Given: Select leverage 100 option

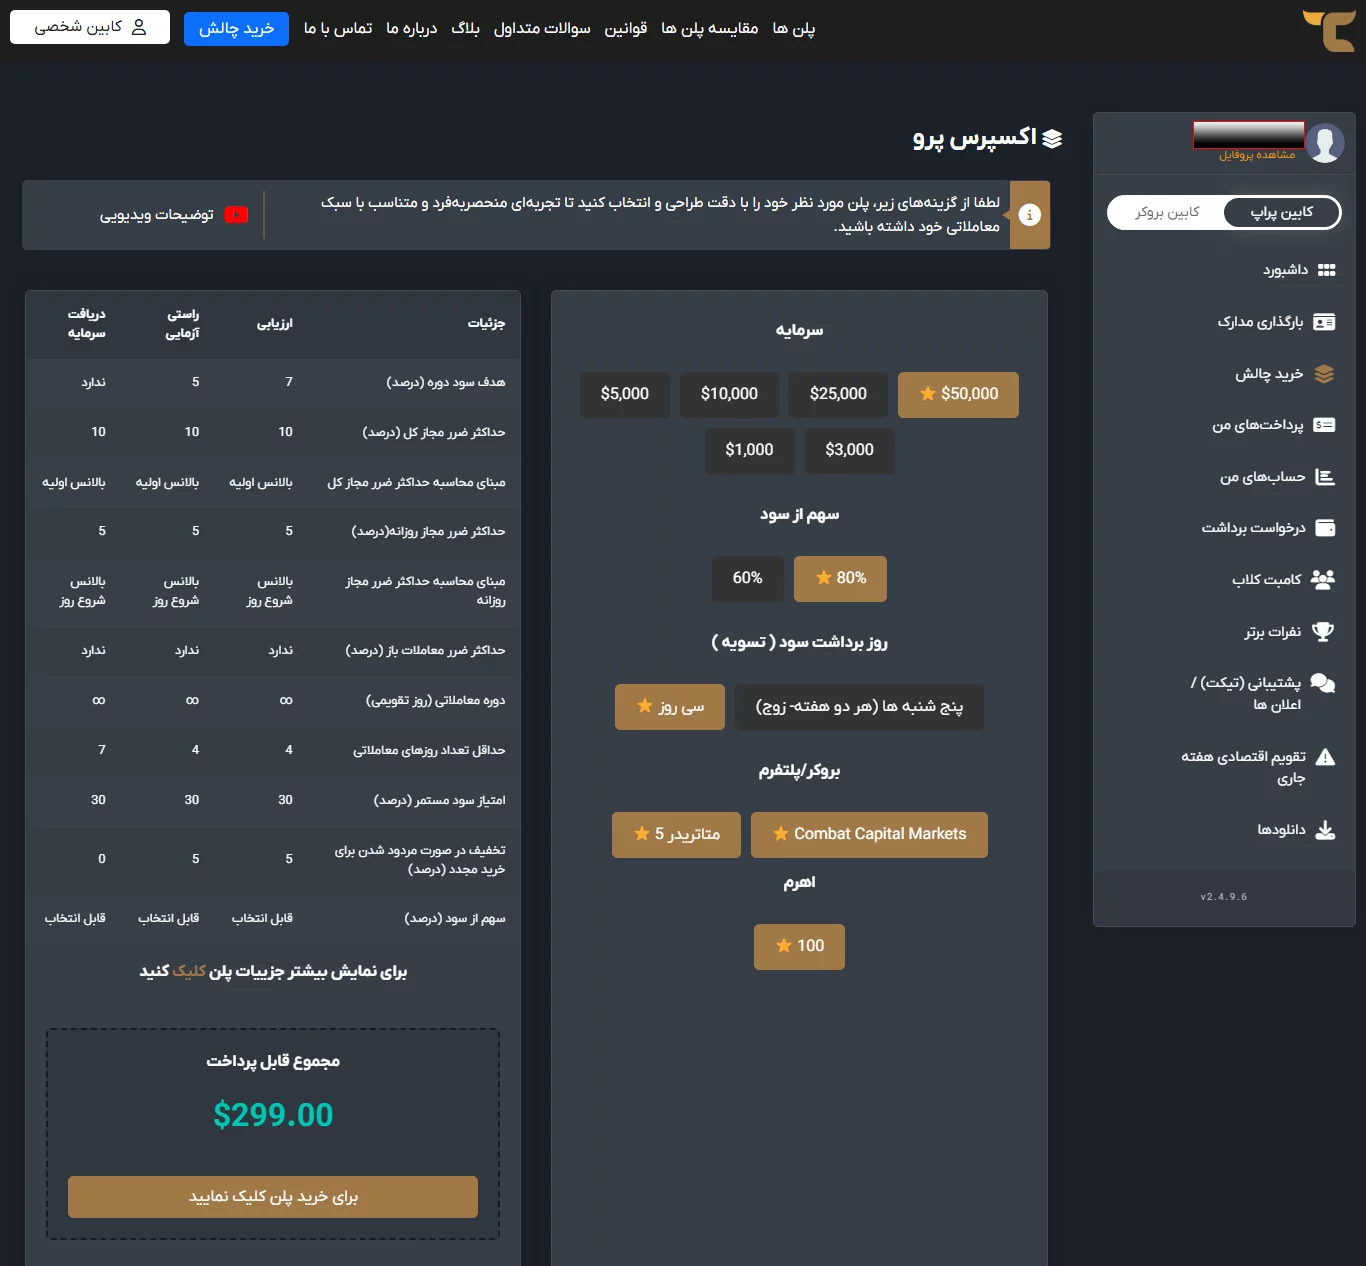Looking at the screenshot, I should pos(799,946).
